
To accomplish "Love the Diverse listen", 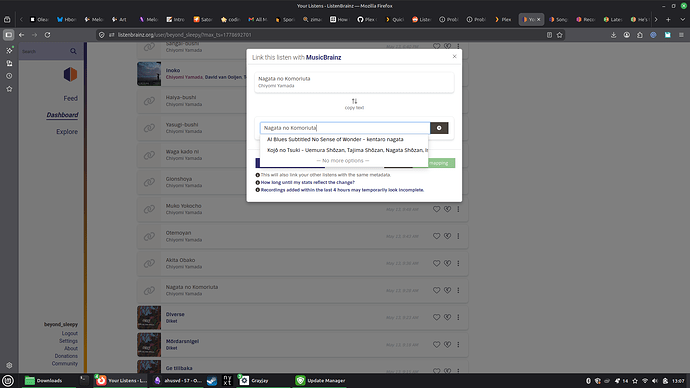I will pos(437,317).
